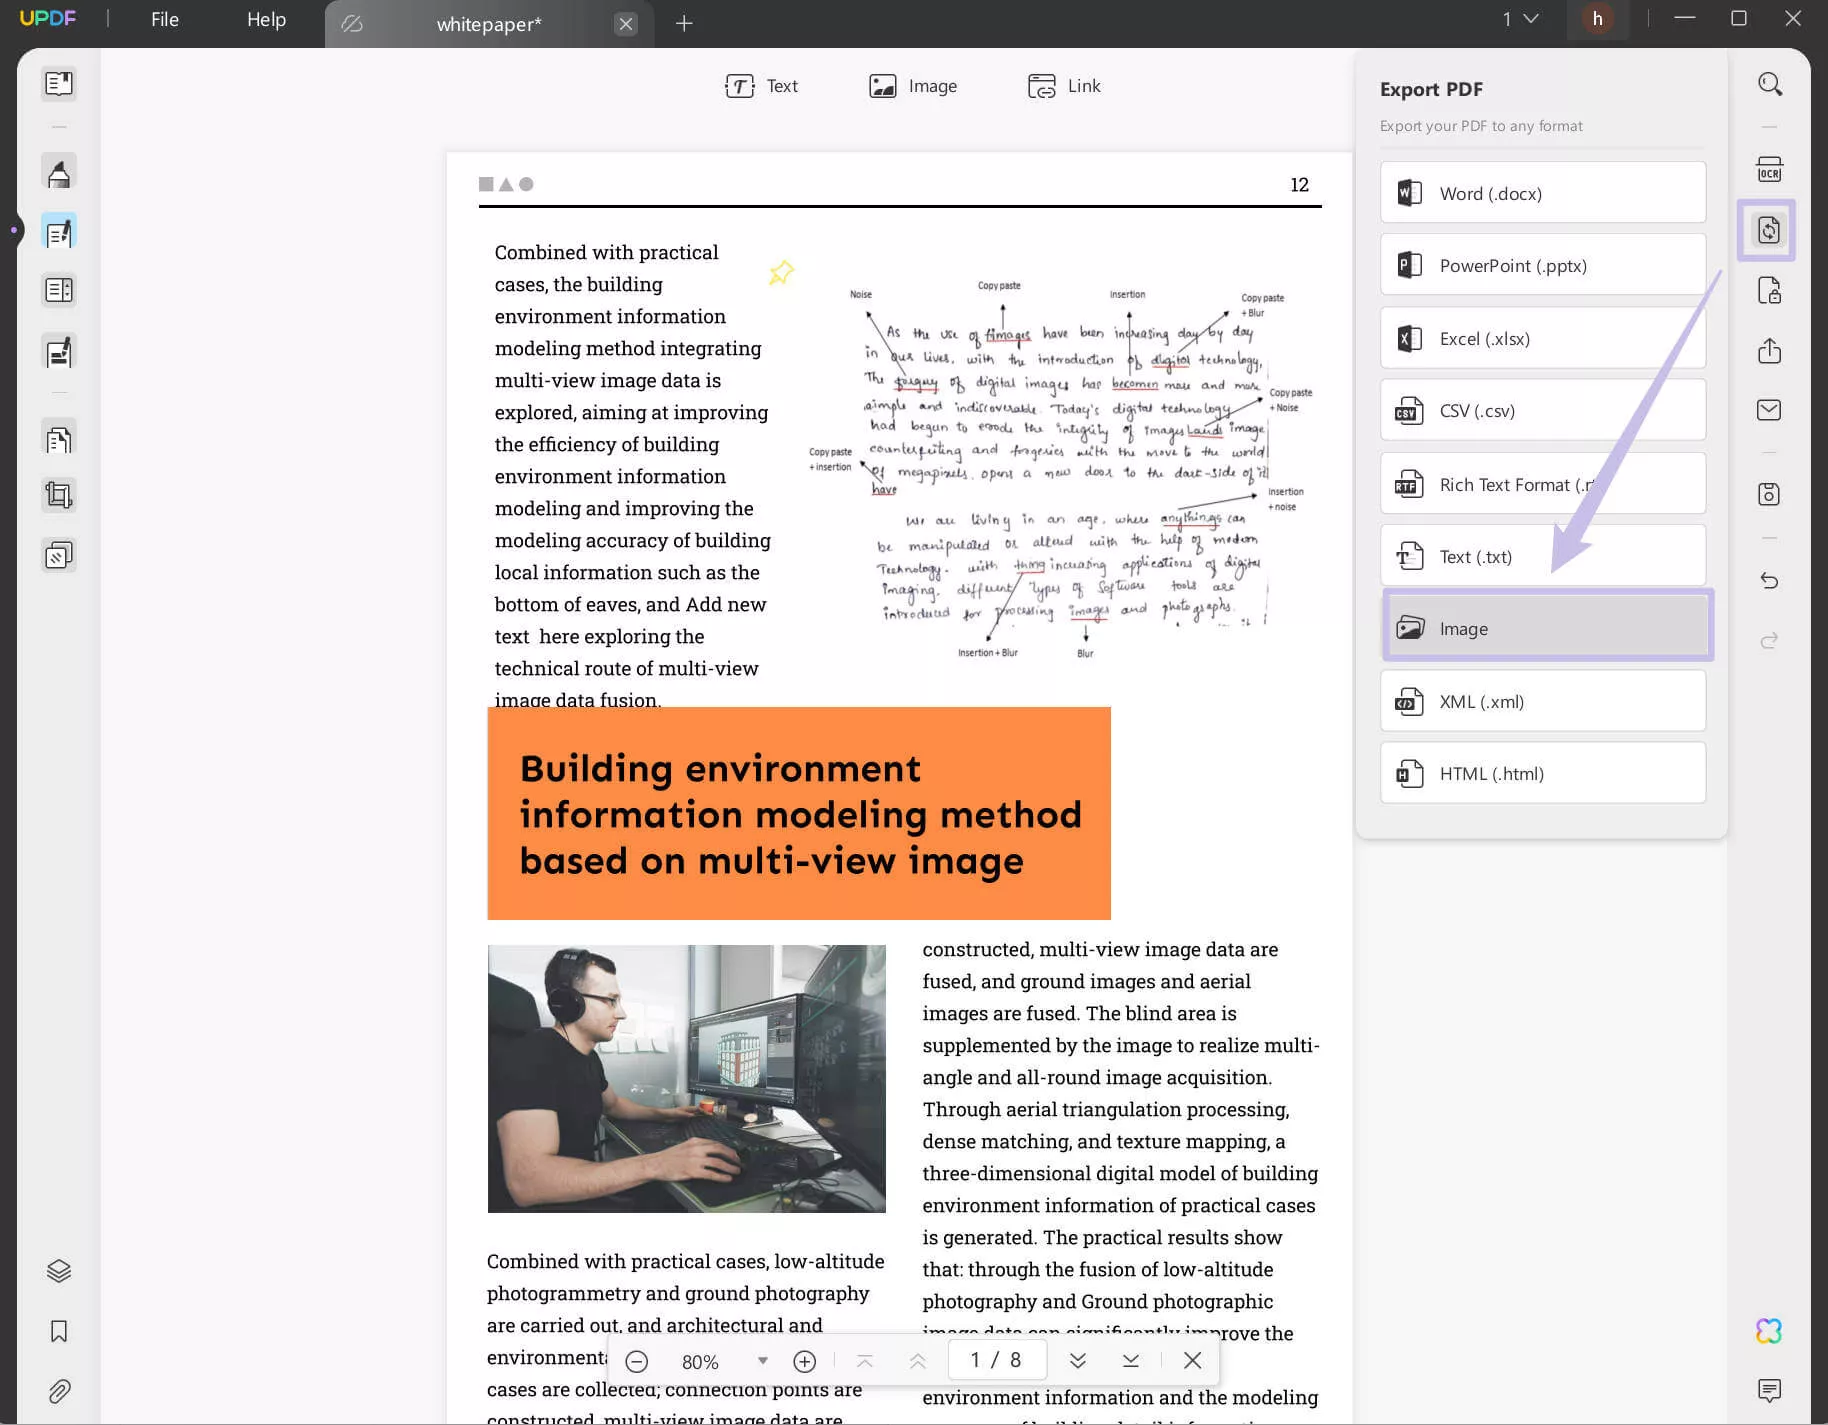Export as Rich Text Format

1543,484
